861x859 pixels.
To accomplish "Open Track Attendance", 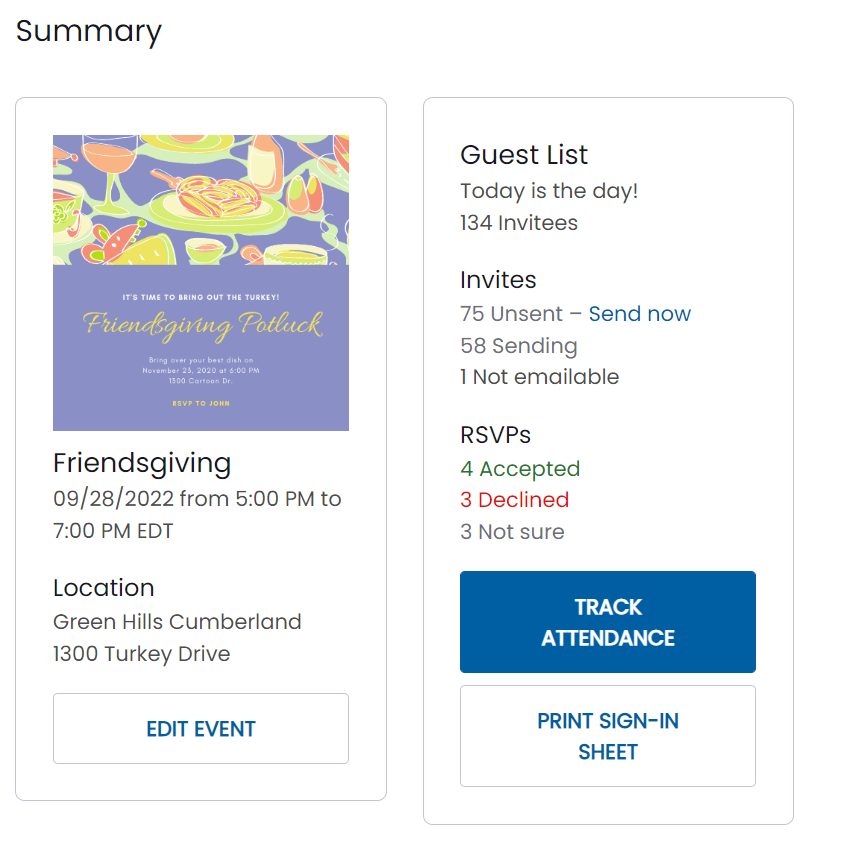I will point(608,622).
